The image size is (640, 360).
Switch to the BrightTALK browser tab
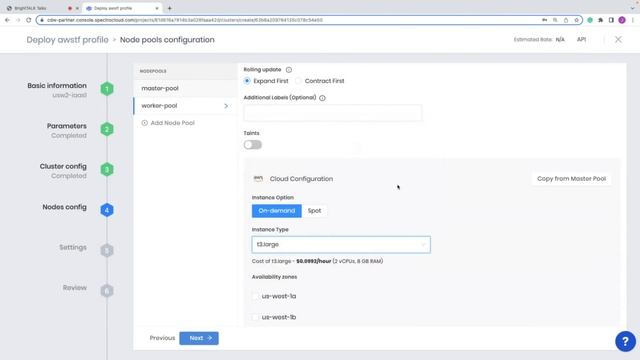coord(42,8)
